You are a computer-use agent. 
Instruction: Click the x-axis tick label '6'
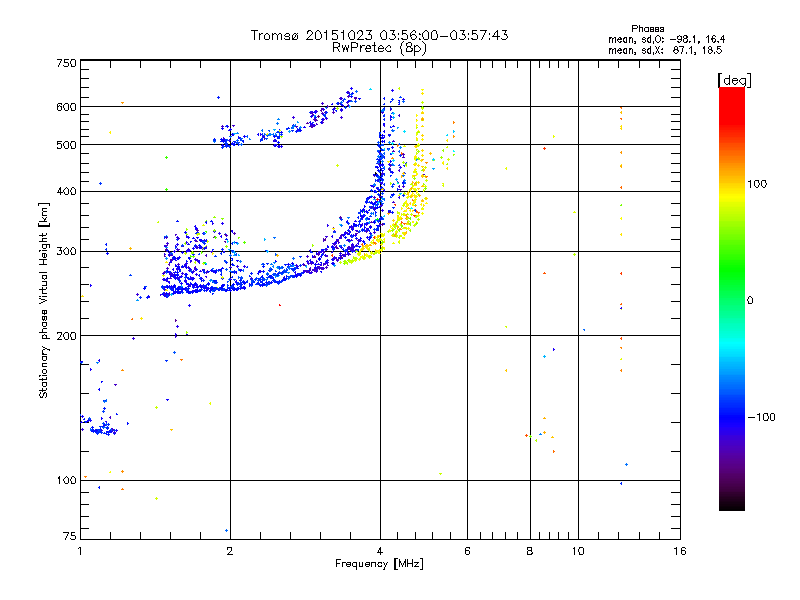click(467, 551)
